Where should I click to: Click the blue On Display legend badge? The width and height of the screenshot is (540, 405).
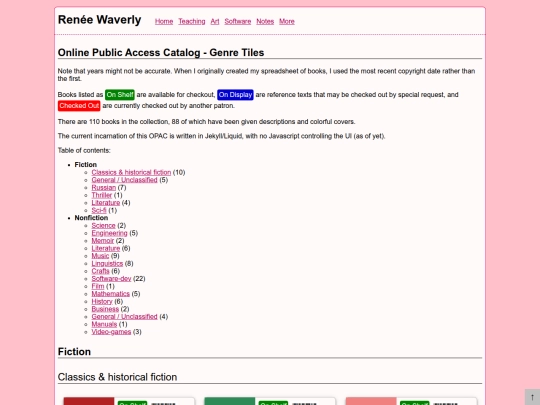[x=236, y=95]
